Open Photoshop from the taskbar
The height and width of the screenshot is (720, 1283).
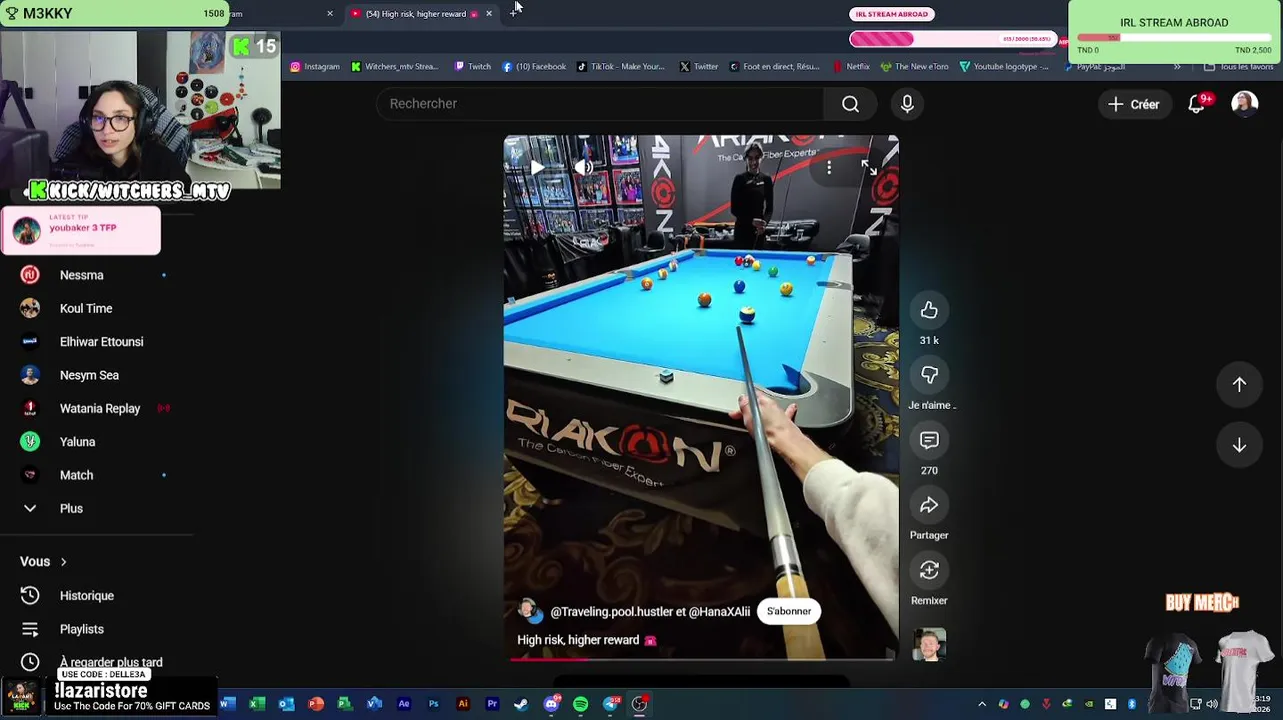[433, 704]
